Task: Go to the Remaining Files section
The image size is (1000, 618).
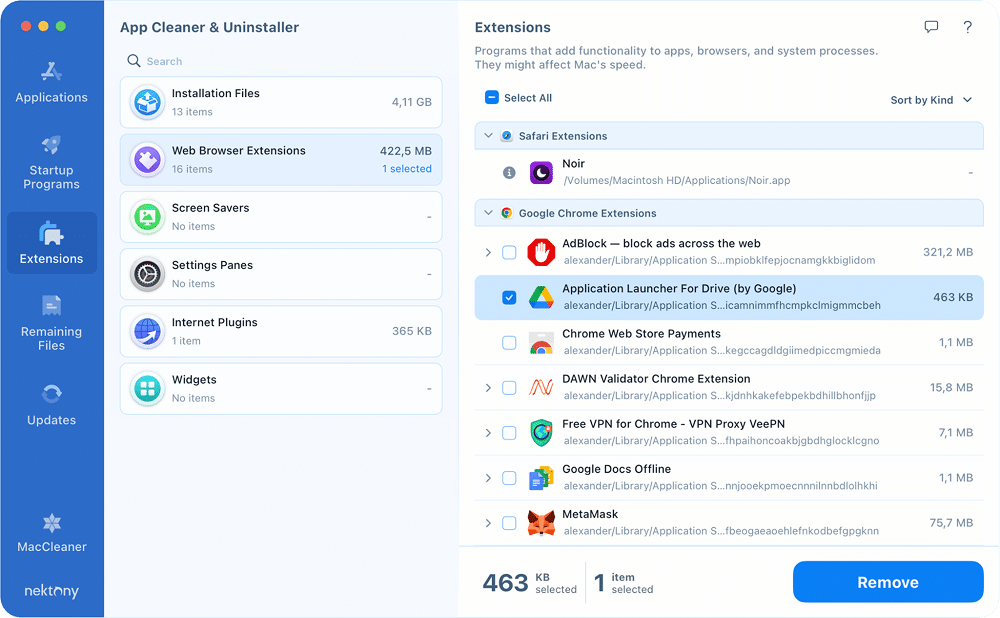Action: click(51, 323)
